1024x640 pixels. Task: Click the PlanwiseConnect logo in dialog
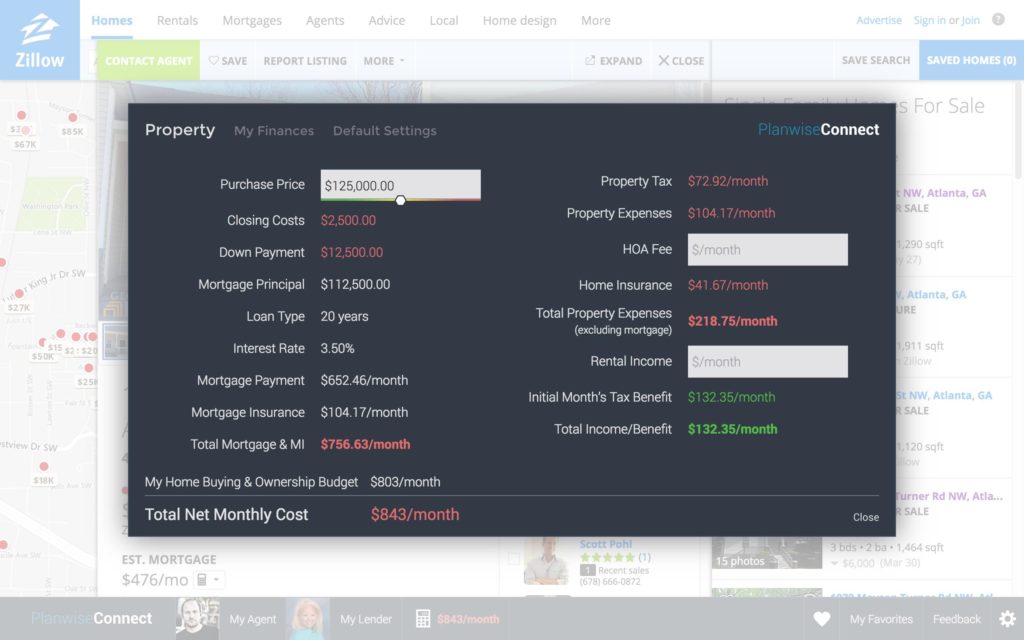pyautogui.click(x=818, y=129)
